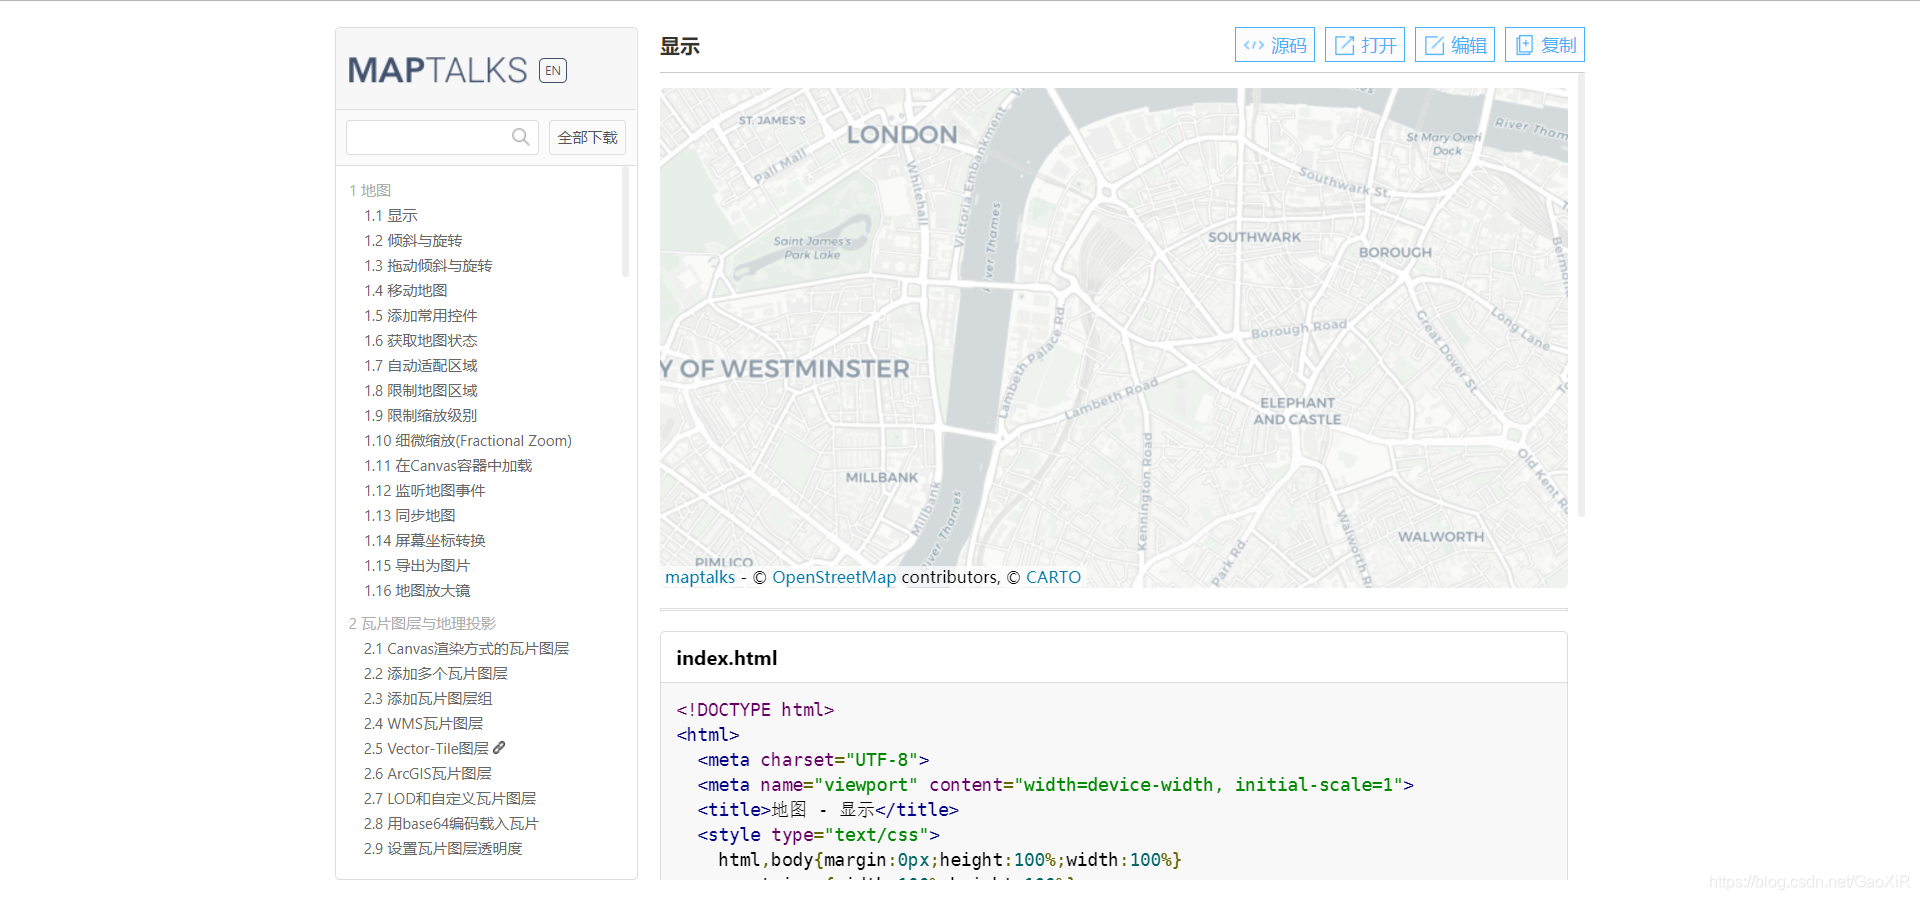Viewport: 1920px width, 900px height.
Task: Open the OpenStreetMap attribution link
Action: [834, 577]
